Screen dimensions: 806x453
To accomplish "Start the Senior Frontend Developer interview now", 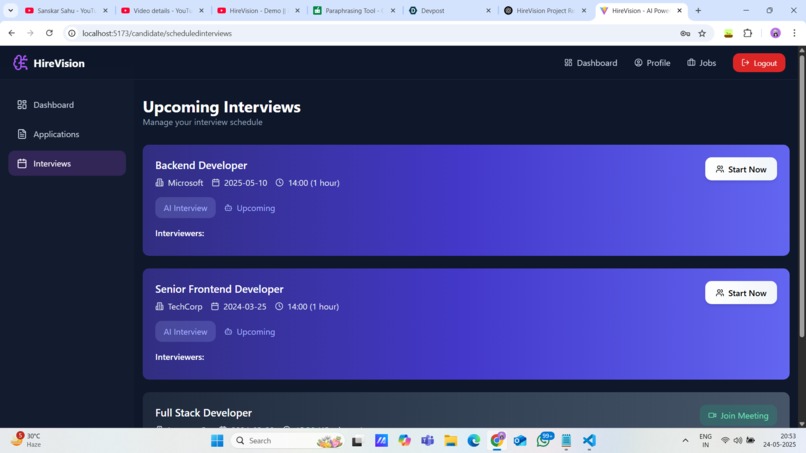I will (x=741, y=293).
